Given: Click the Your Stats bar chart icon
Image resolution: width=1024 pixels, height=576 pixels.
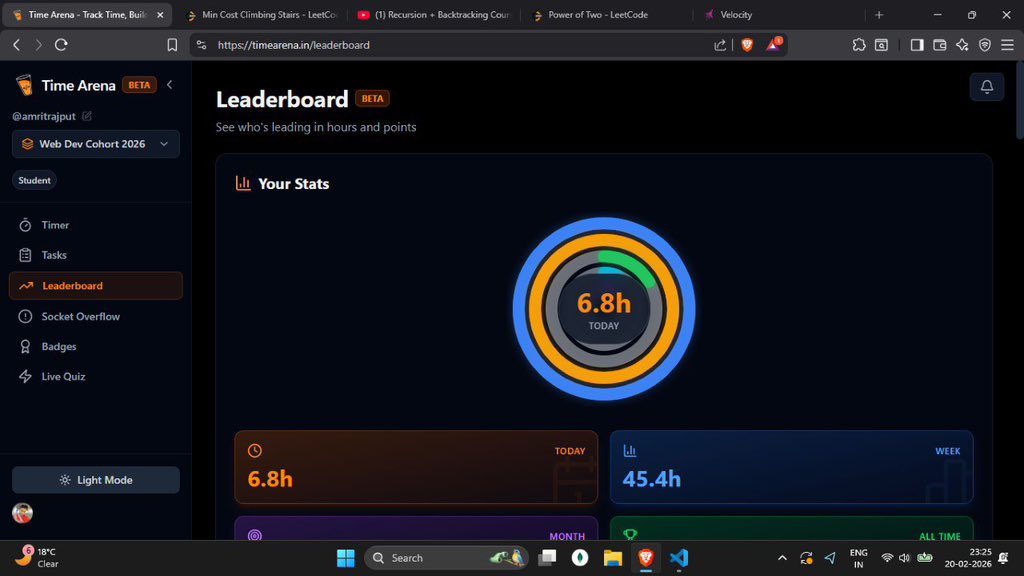Looking at the screenshot, I should point(243,184).
